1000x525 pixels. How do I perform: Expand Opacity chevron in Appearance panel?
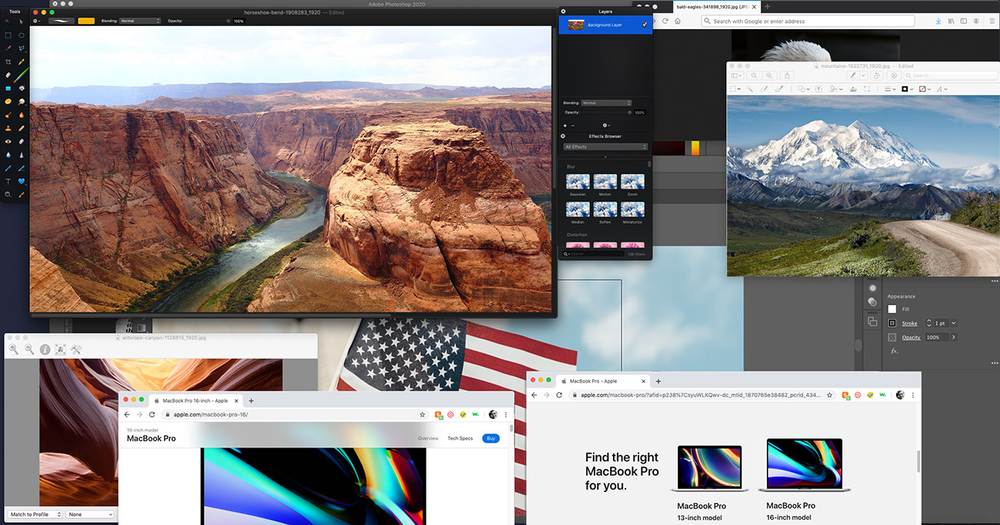953,337
